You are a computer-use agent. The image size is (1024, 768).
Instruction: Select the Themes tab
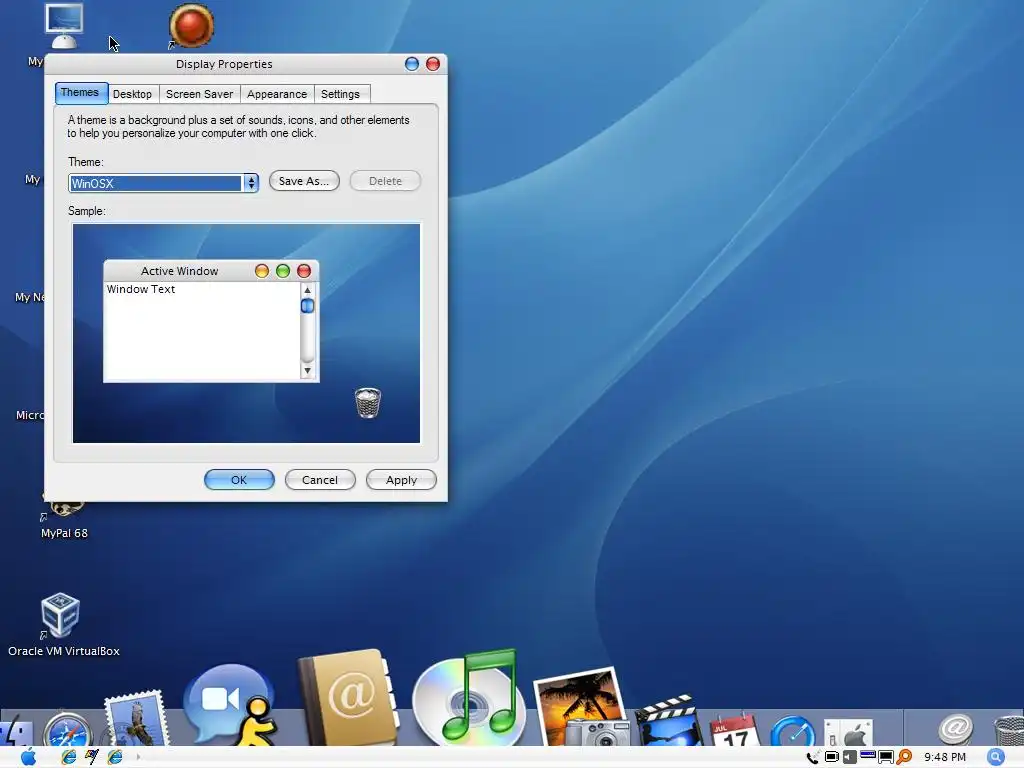pyautogui.click(x=80, y=93)
